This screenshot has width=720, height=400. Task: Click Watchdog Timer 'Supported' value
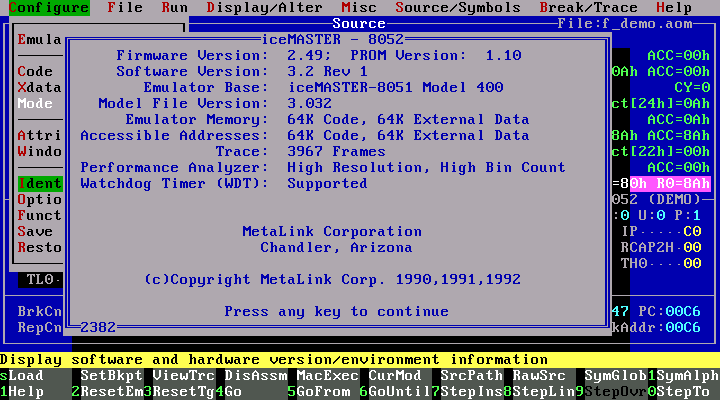pyautogui.click(x=327, y=184)
